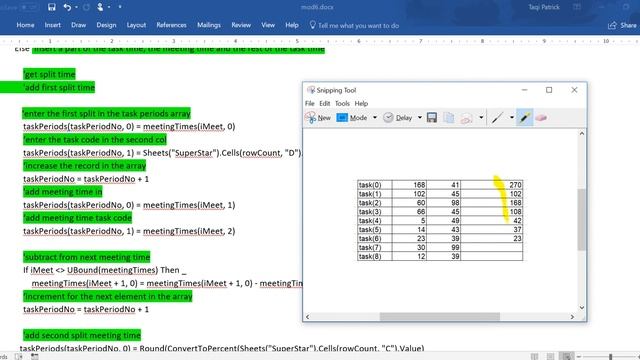Open Customize Quick Access Toolbar dropdown

[120, 7]
